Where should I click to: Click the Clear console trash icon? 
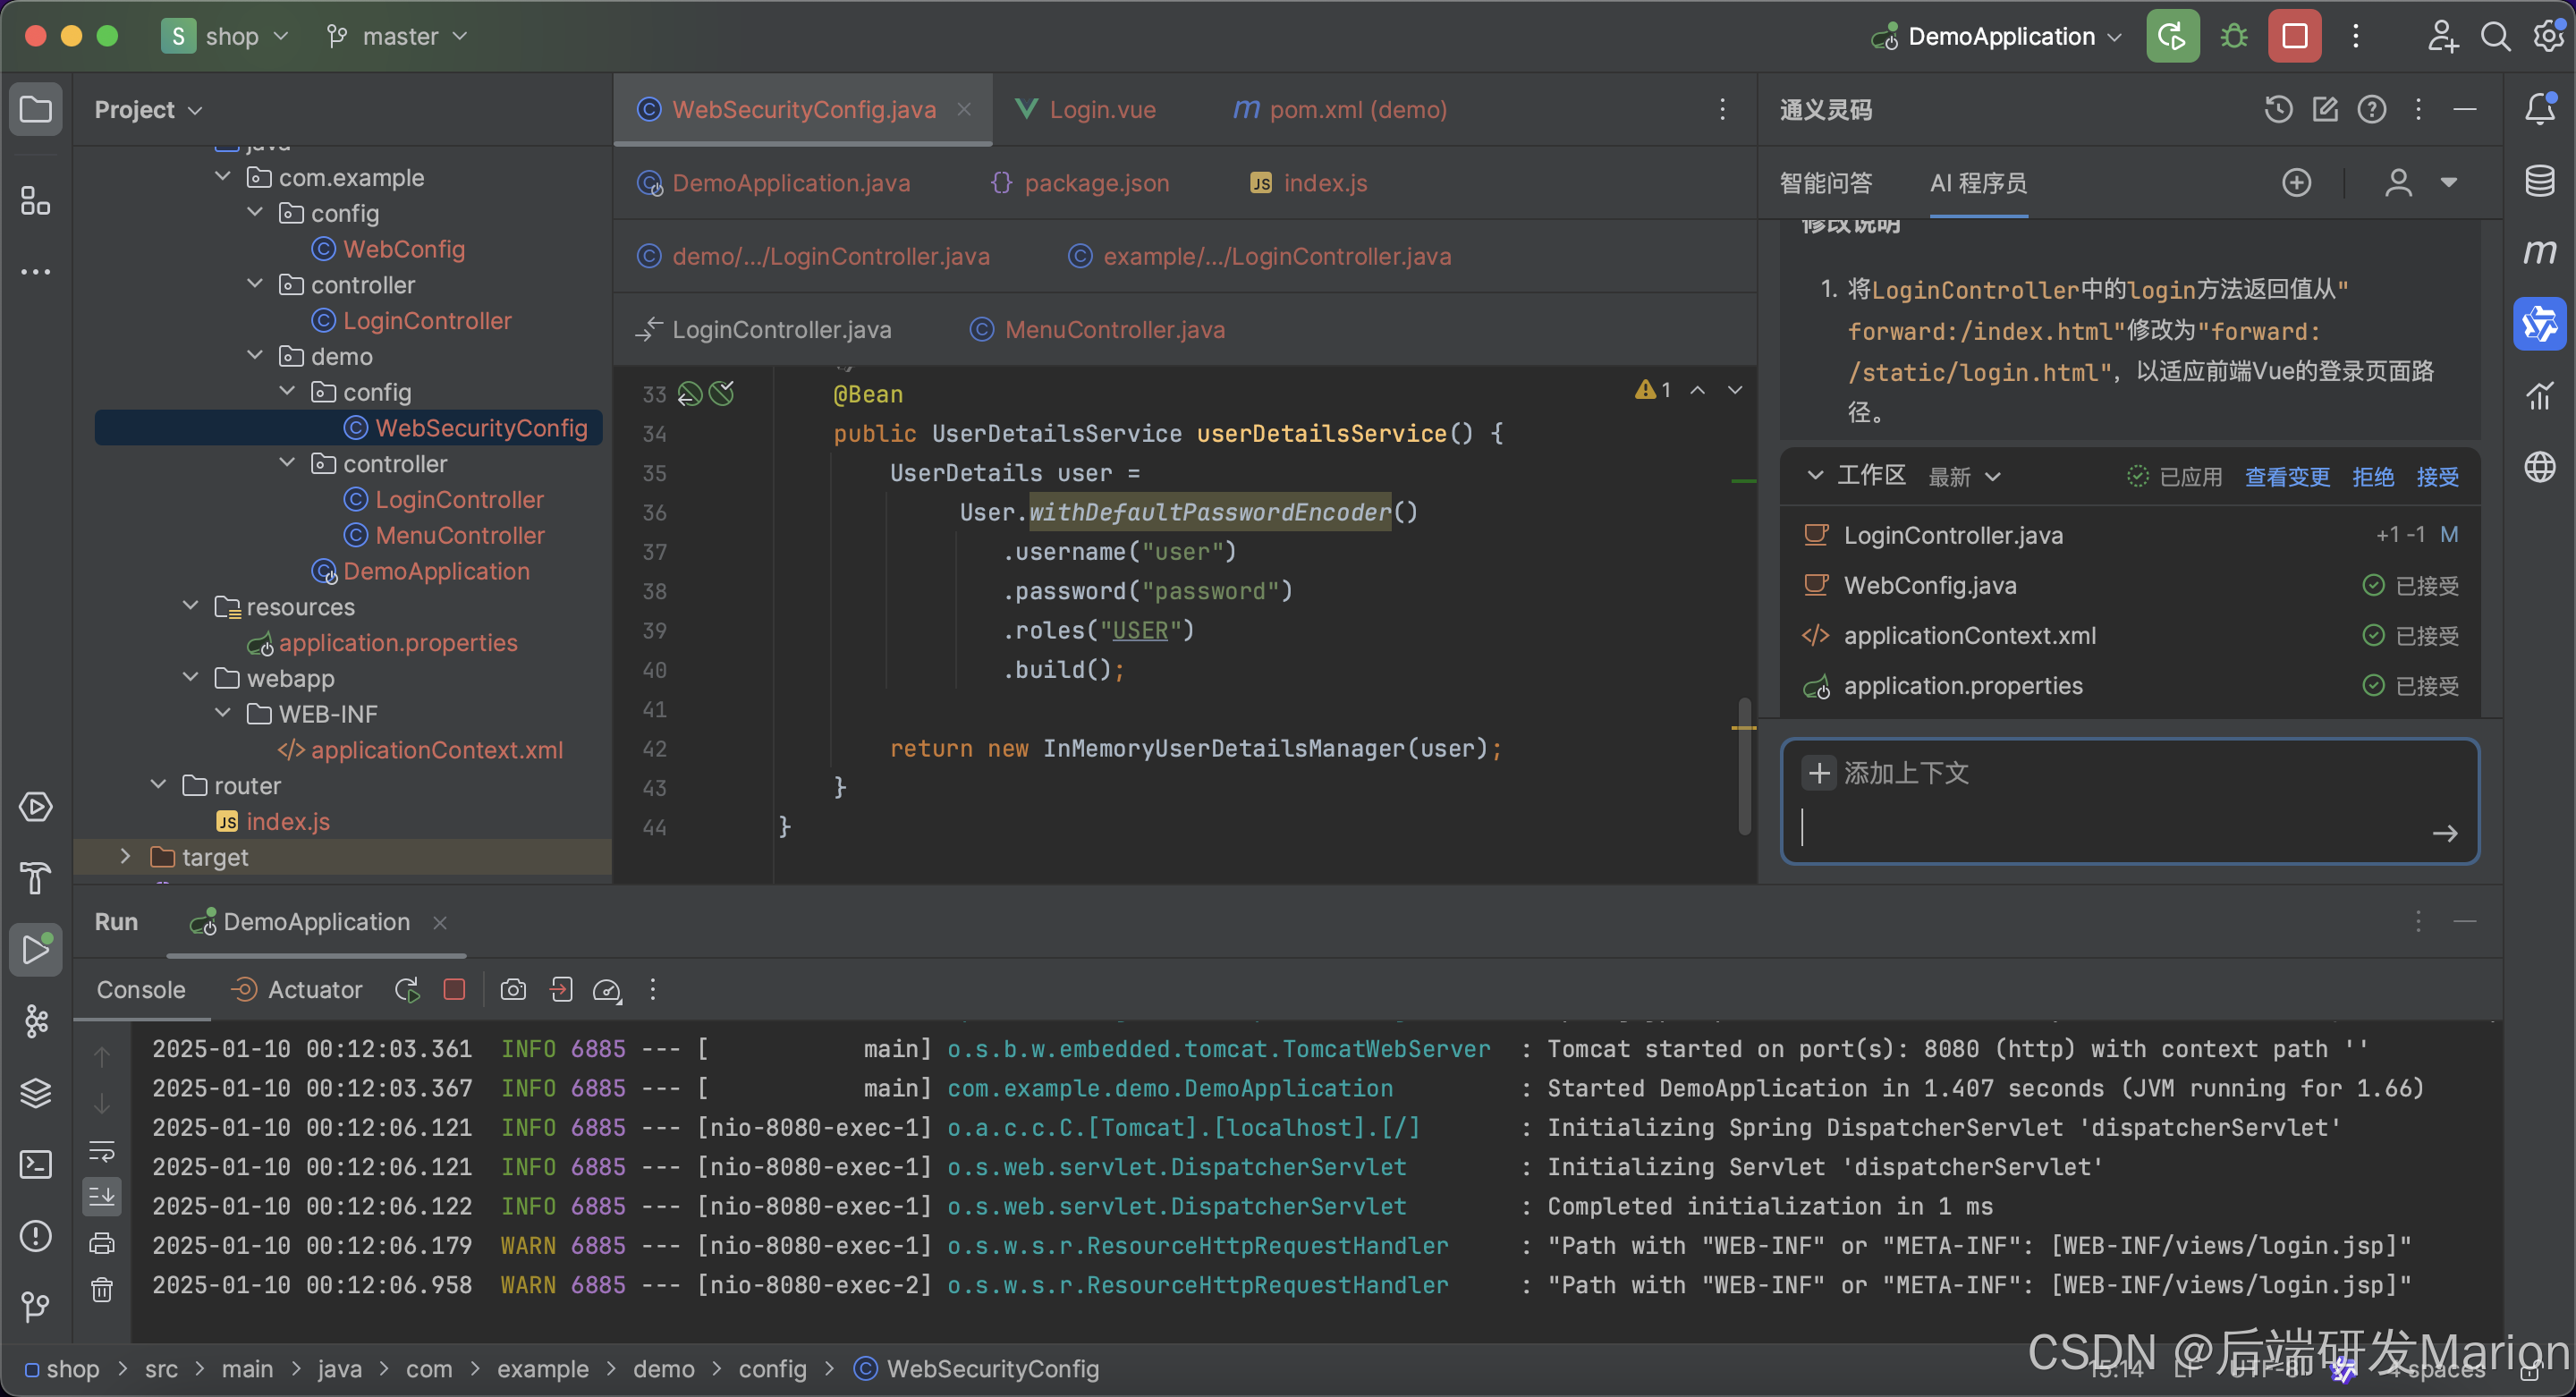pos(102,1290)
